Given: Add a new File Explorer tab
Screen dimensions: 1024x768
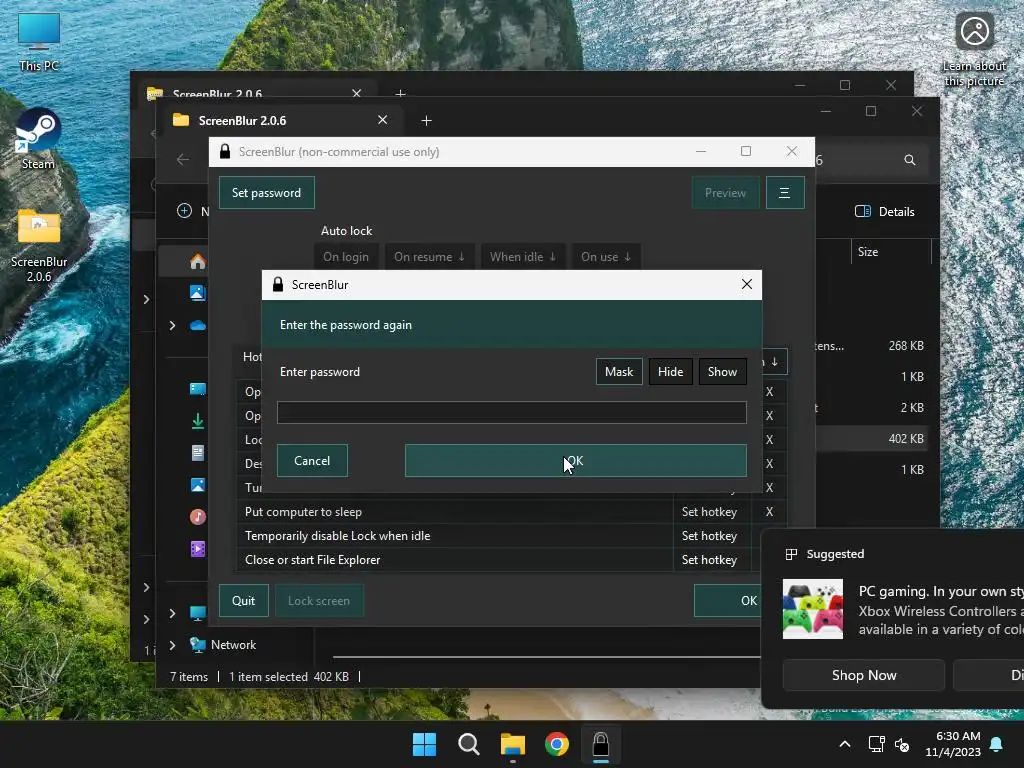Looking at the screenshot, I should click(x=426, y=121).
